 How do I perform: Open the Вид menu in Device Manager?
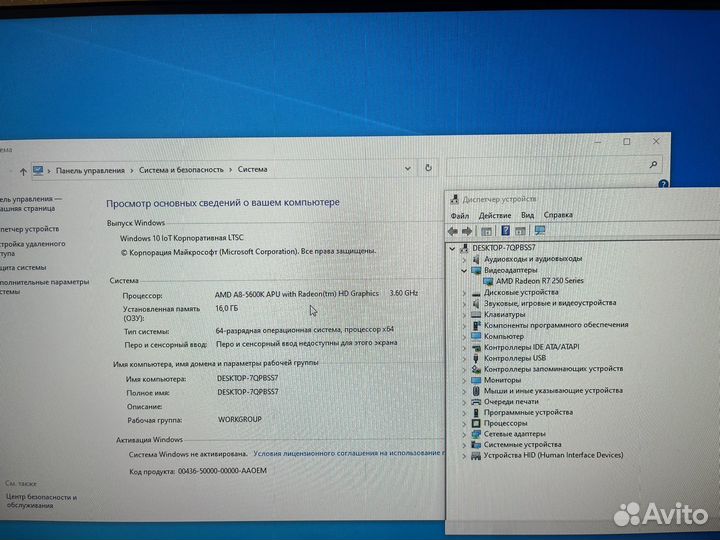coord(527,215)
